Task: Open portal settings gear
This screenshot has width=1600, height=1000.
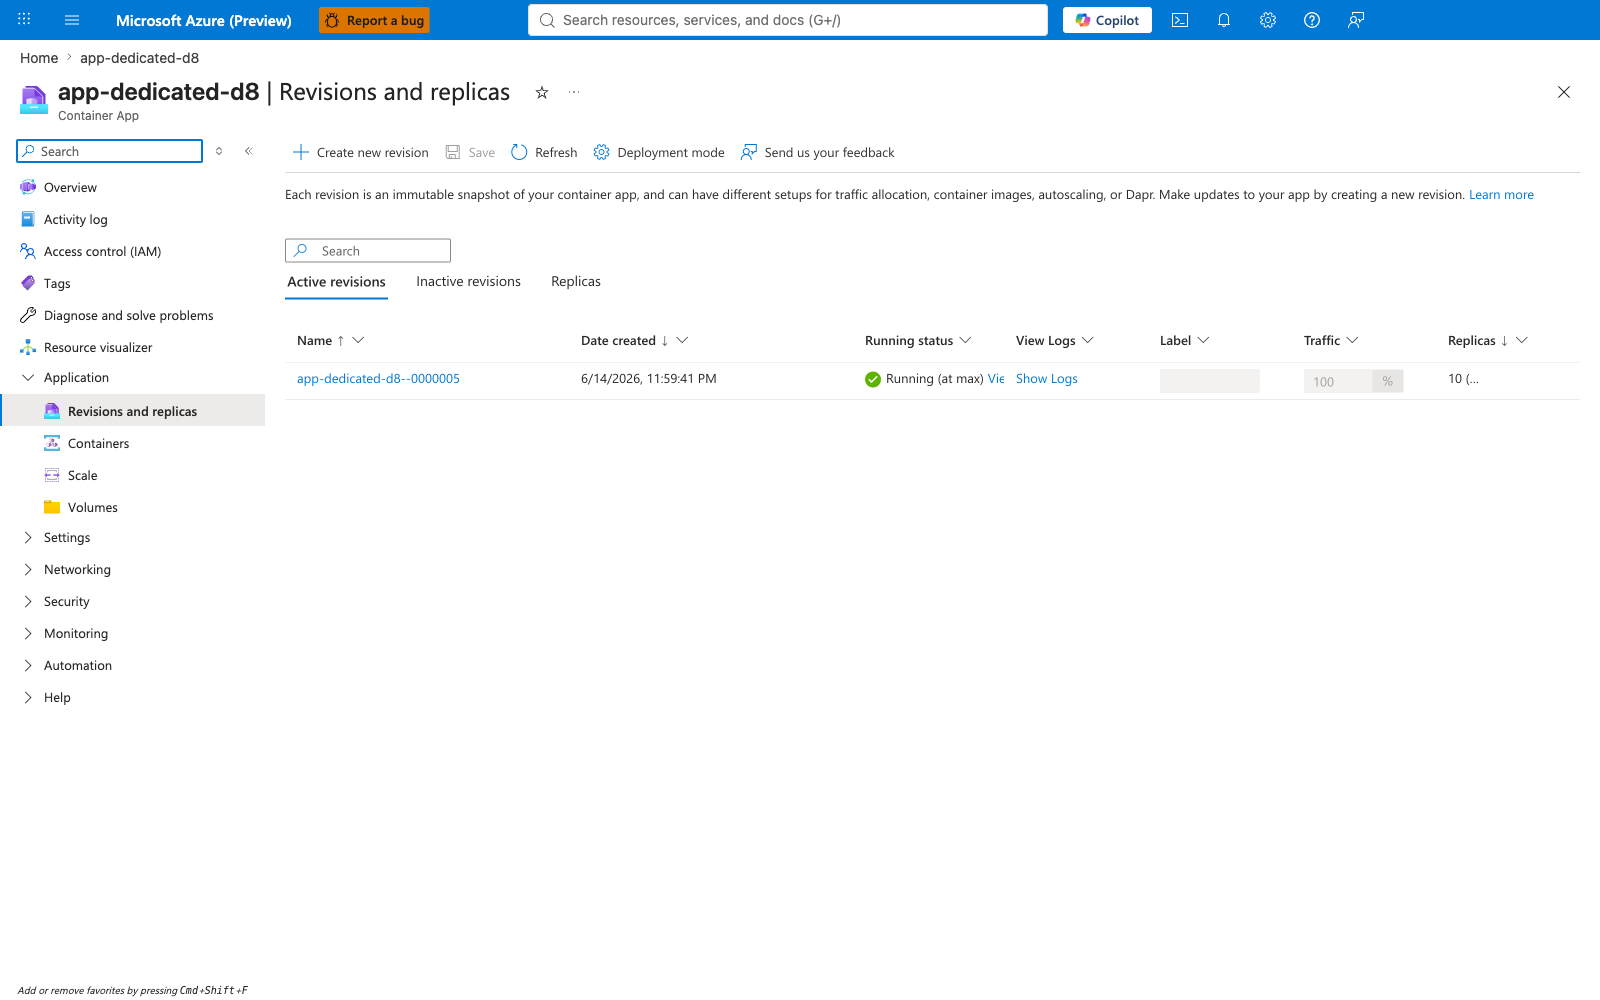Action: (x=1268, y=20)
